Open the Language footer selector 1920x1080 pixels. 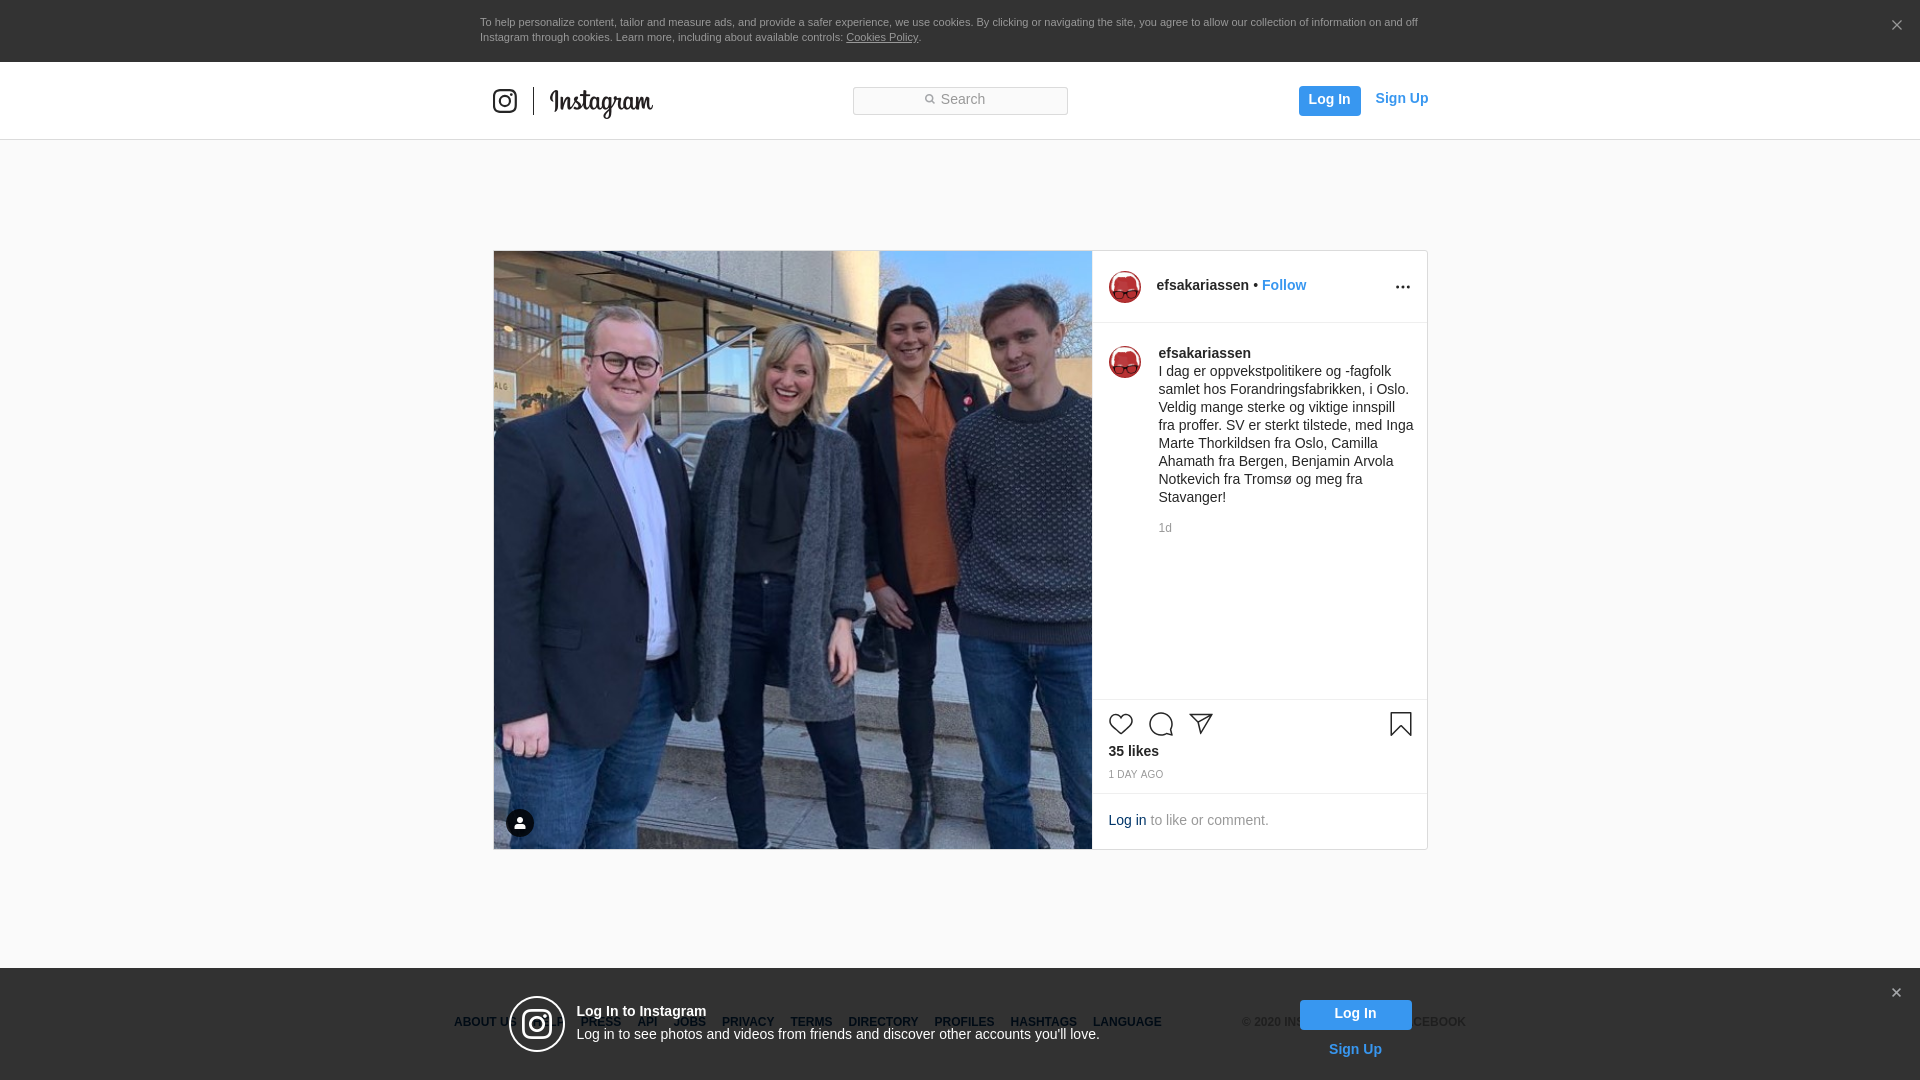[x=1127, y=1022]
